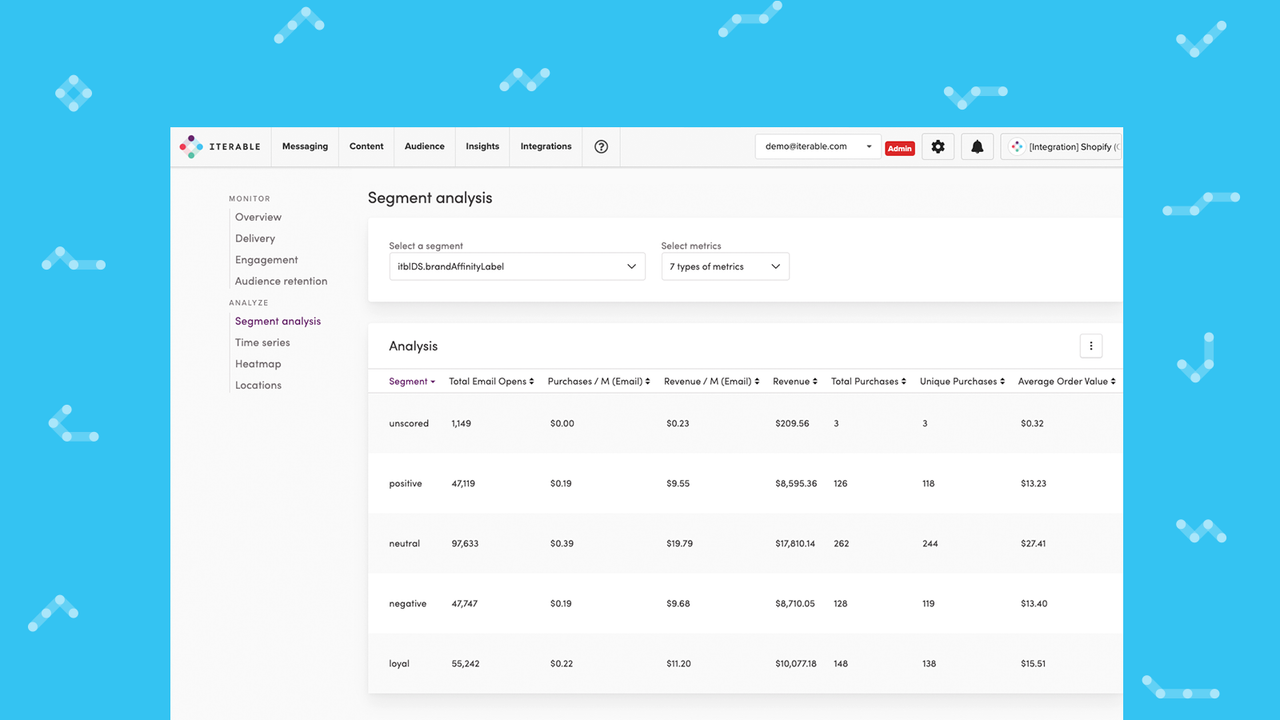Expand the demo@iterable.com account dropdown

(x=818, y=147)
